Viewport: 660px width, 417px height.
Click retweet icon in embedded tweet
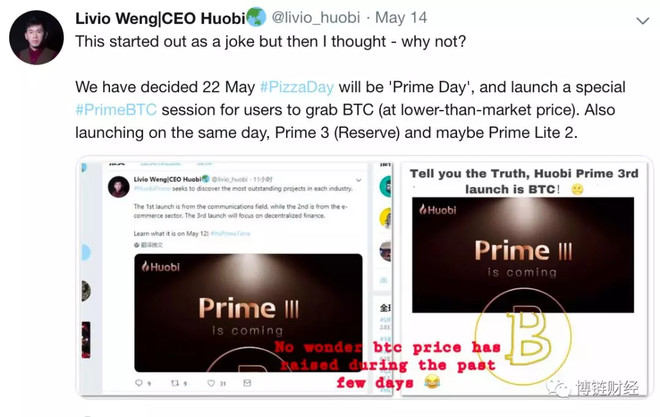pos(175,382)
